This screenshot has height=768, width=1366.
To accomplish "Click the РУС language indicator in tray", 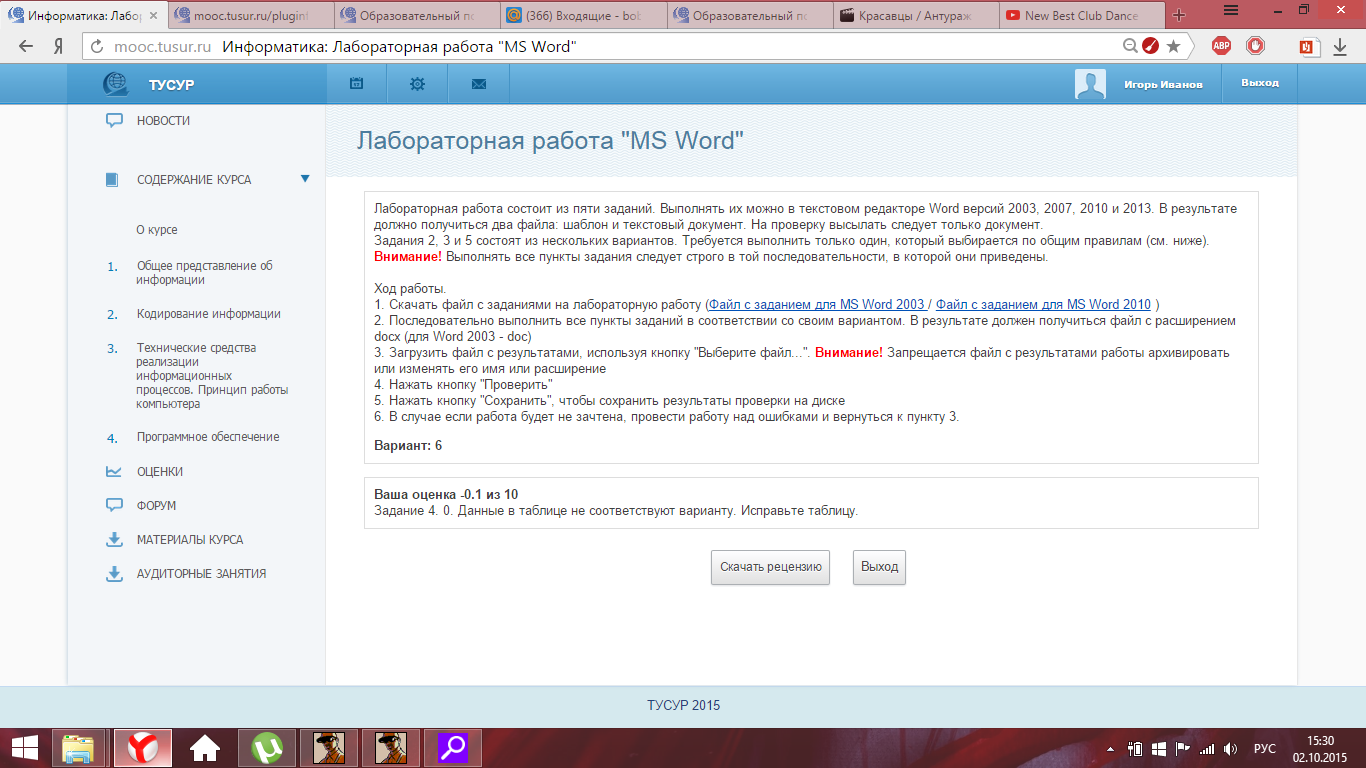I will [1265, 748].
